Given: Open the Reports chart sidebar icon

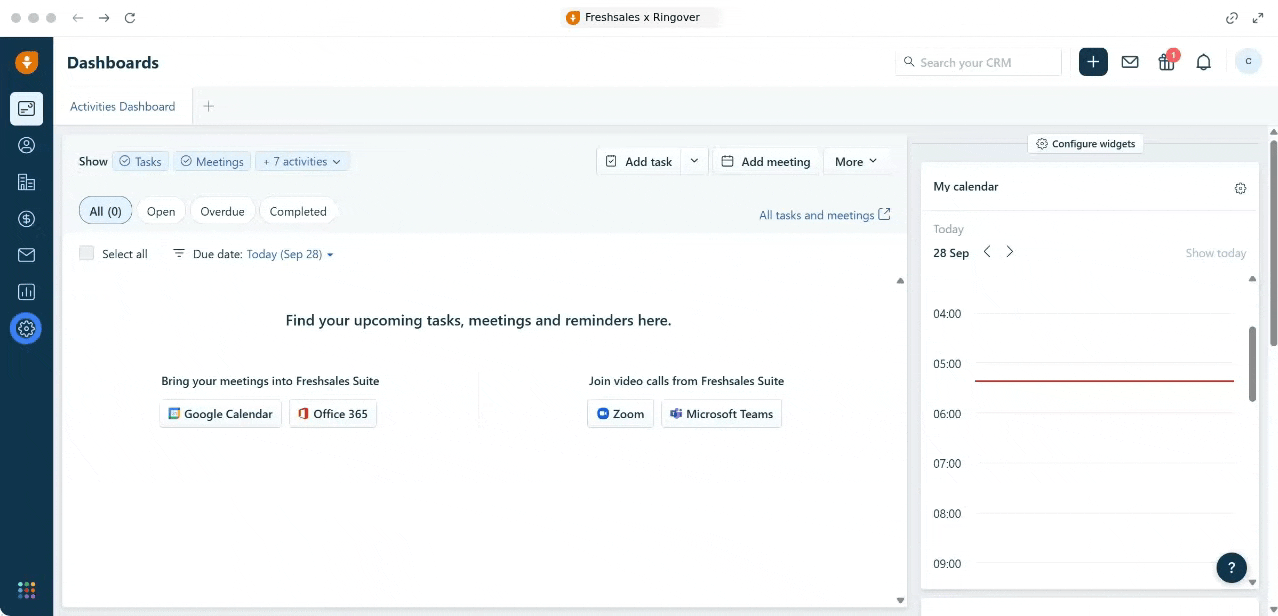Looking at the screenshot, I should coord(26,292).
